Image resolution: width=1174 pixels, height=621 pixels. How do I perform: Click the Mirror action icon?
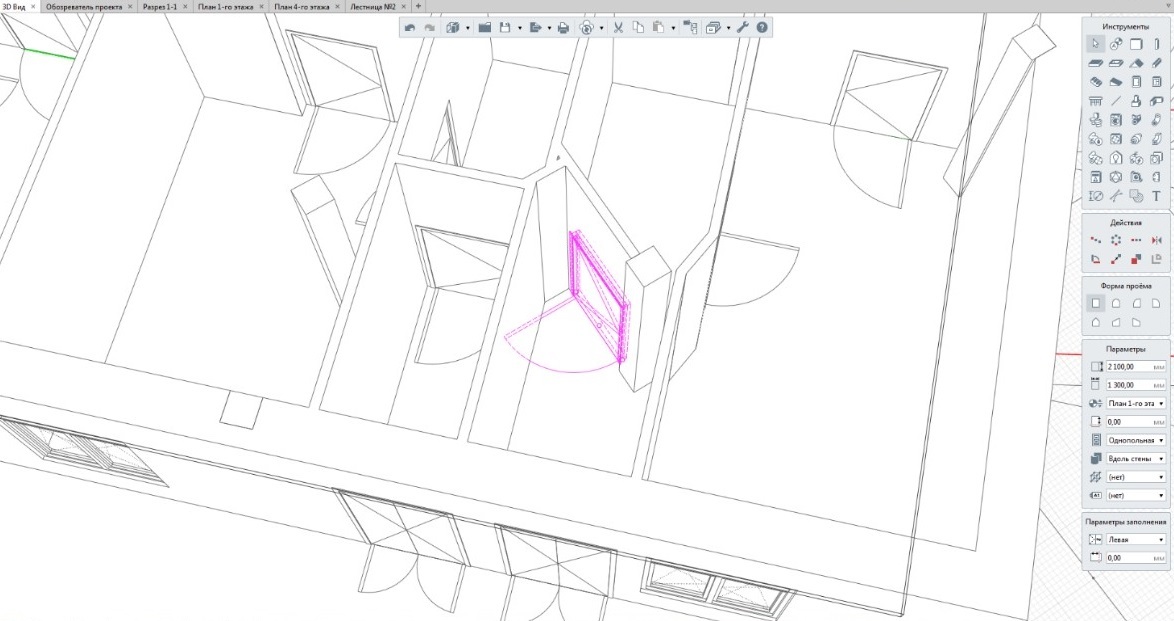coord(1157,240)
